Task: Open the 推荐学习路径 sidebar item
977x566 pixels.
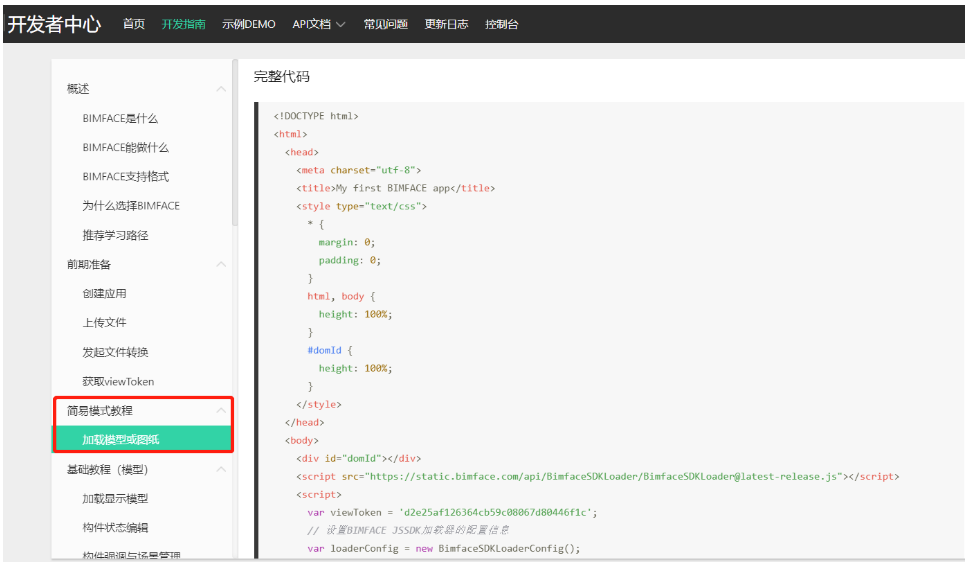Action: coord(115,235)
